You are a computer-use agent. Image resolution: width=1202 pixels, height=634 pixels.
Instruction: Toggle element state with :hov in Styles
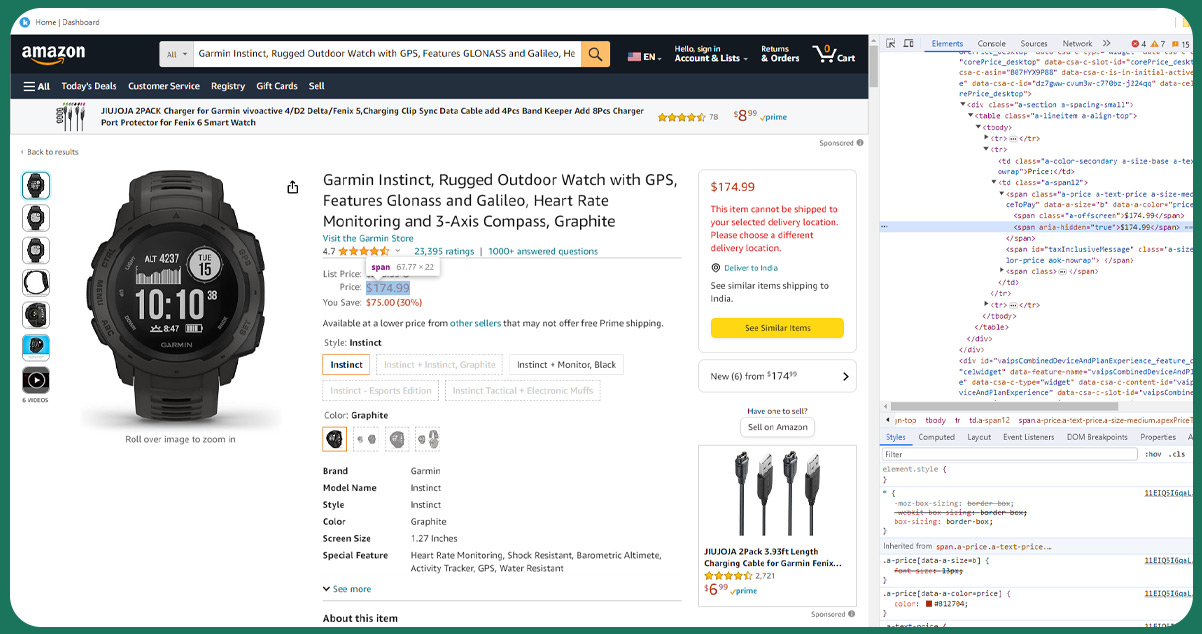1151,454
